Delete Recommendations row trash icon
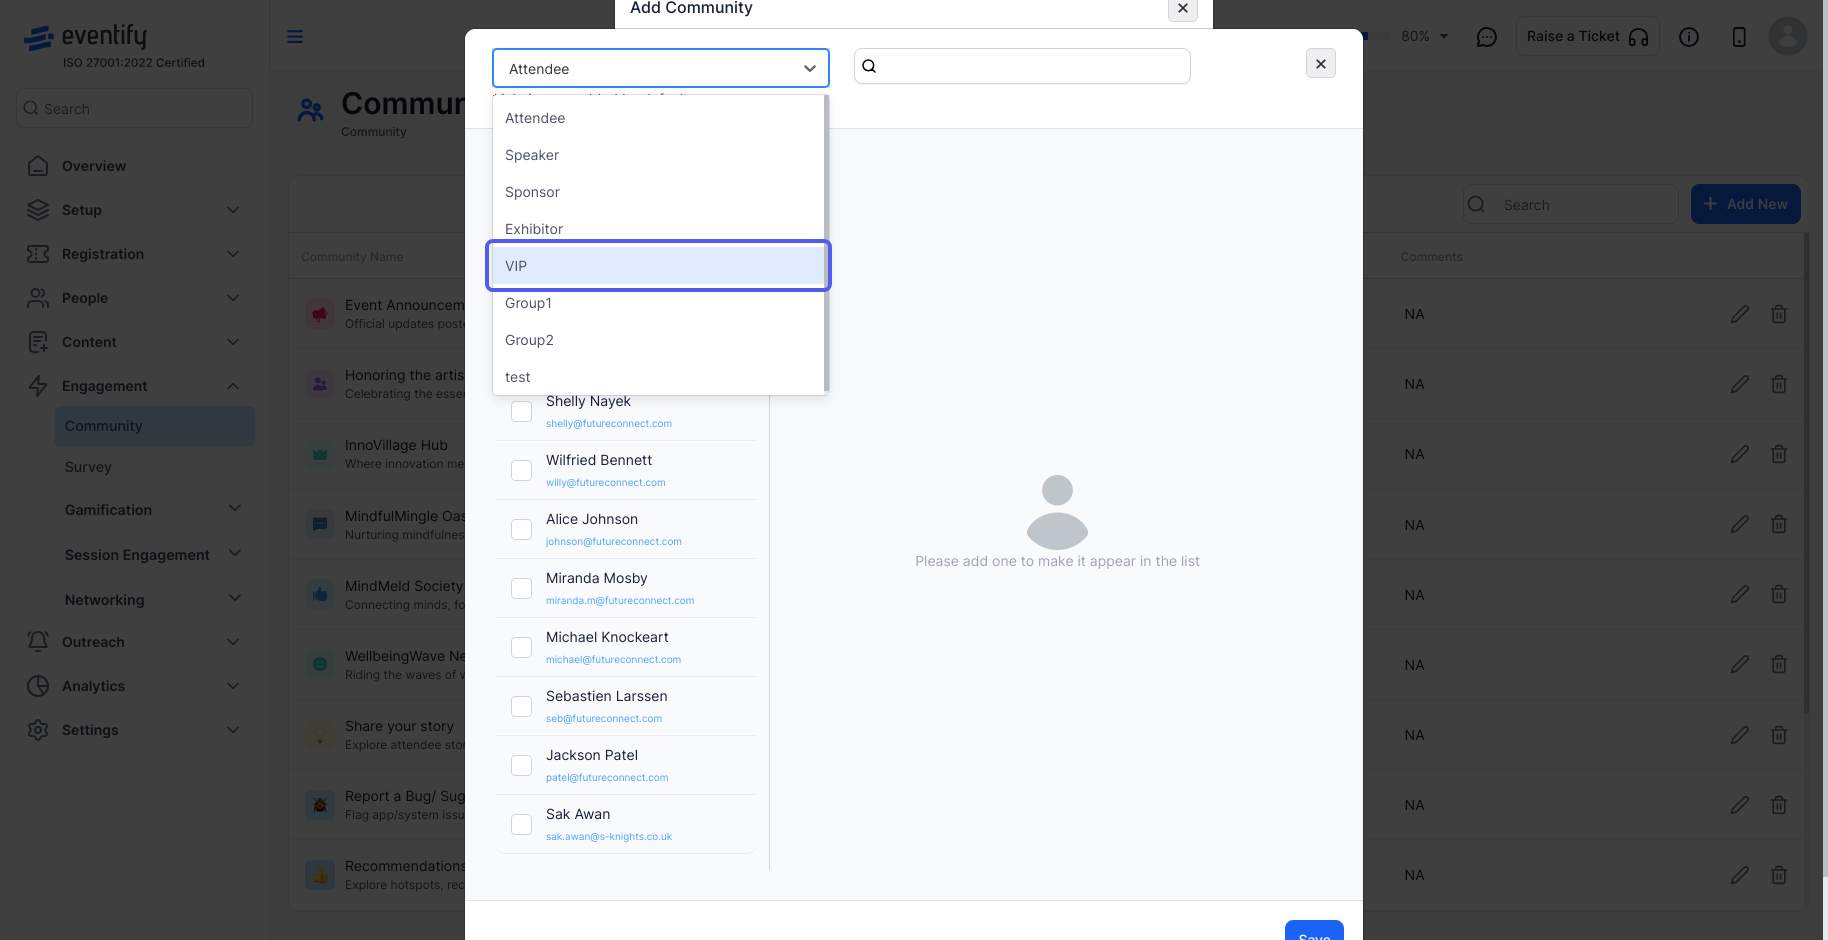Viewport: 1828px width, 940px height. (1779, 875)
